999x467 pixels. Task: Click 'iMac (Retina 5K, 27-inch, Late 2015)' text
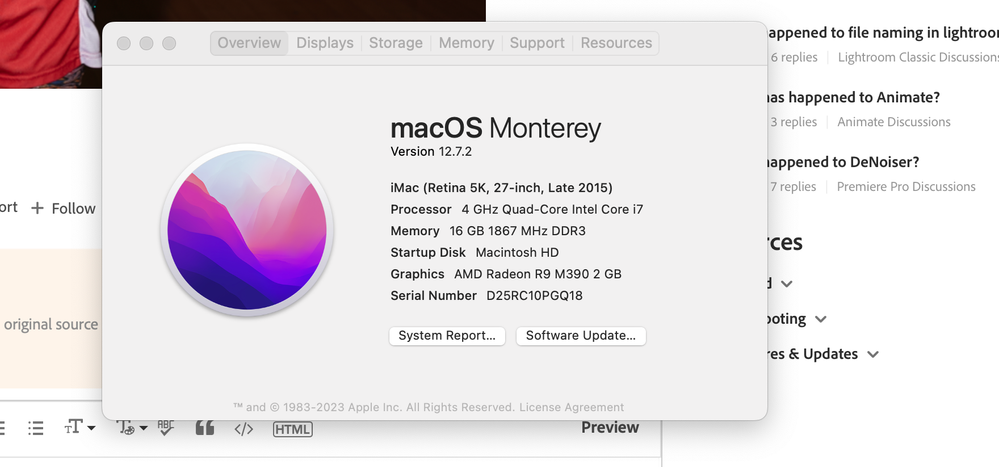pyautogui.click(x=501, y=188)
